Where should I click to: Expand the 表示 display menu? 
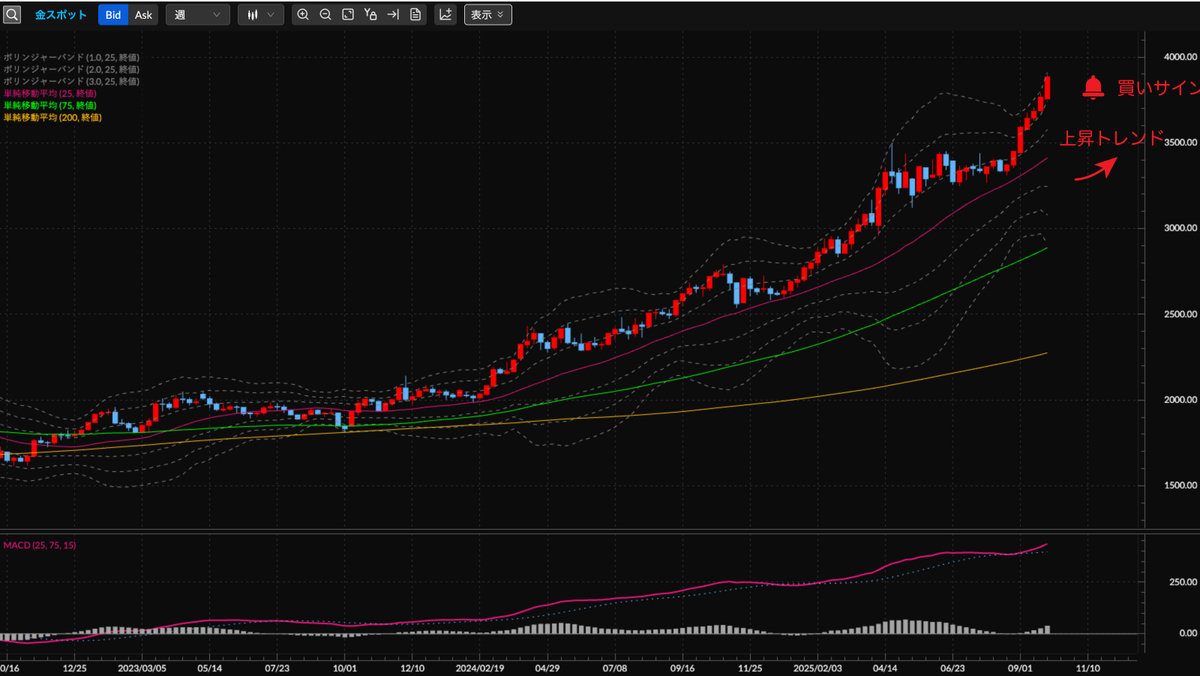pyautogui.click(x=487, y=15)
